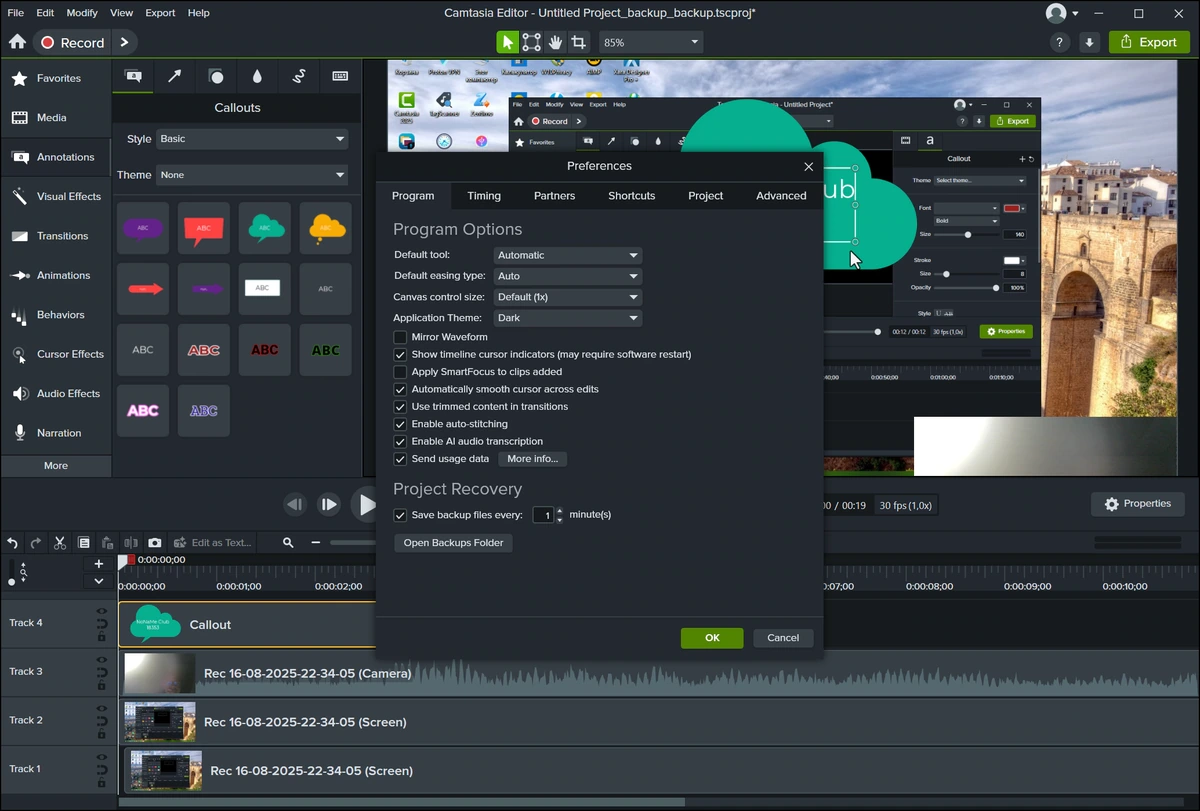The image size is (1200, 811).
Task: Add a new track with plus
Action: (98, 564)
